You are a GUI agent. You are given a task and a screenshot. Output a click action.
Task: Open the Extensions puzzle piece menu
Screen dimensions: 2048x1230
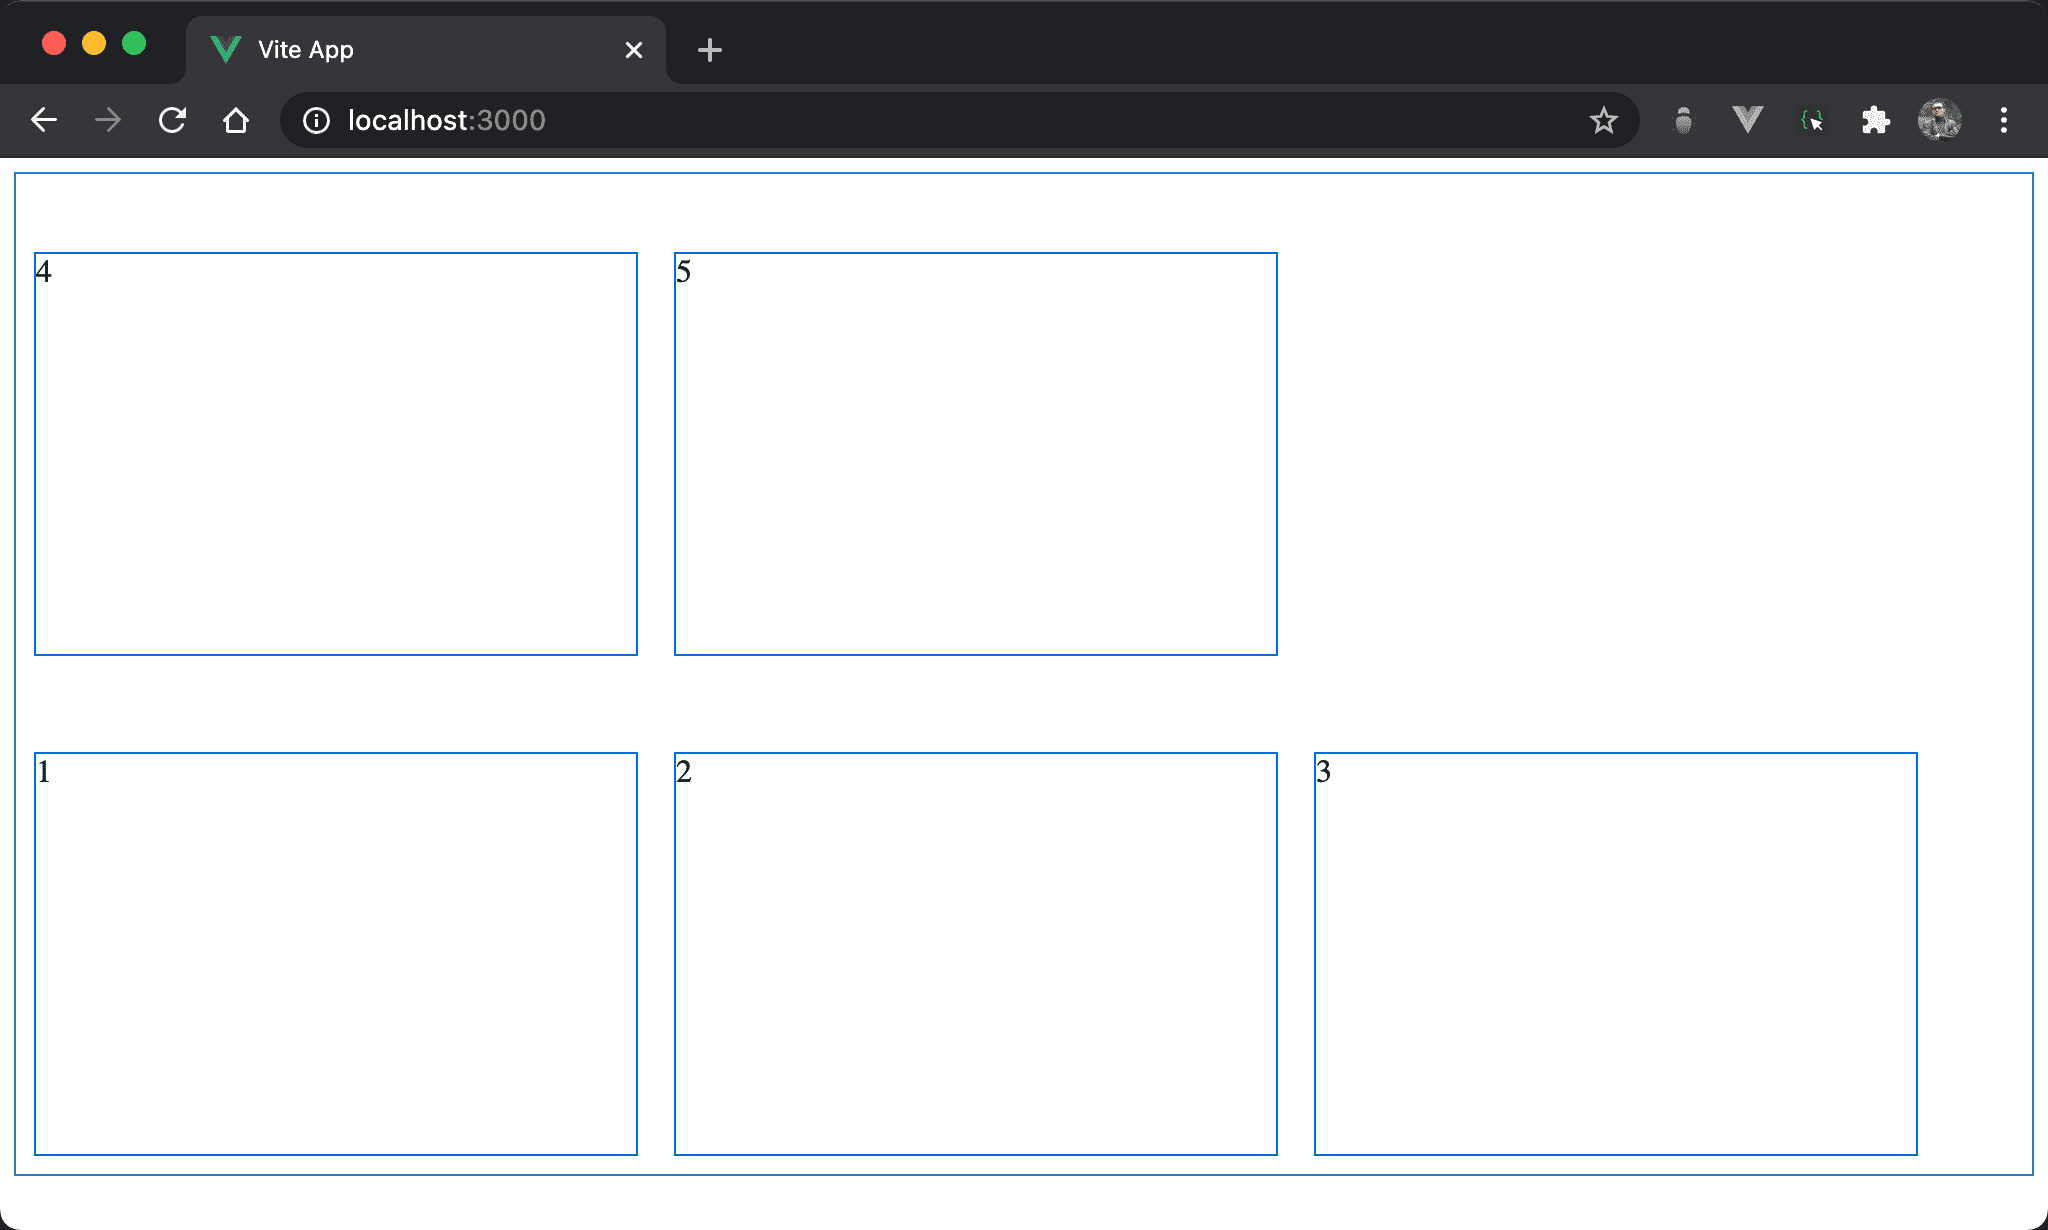(x=1875, y=120)
